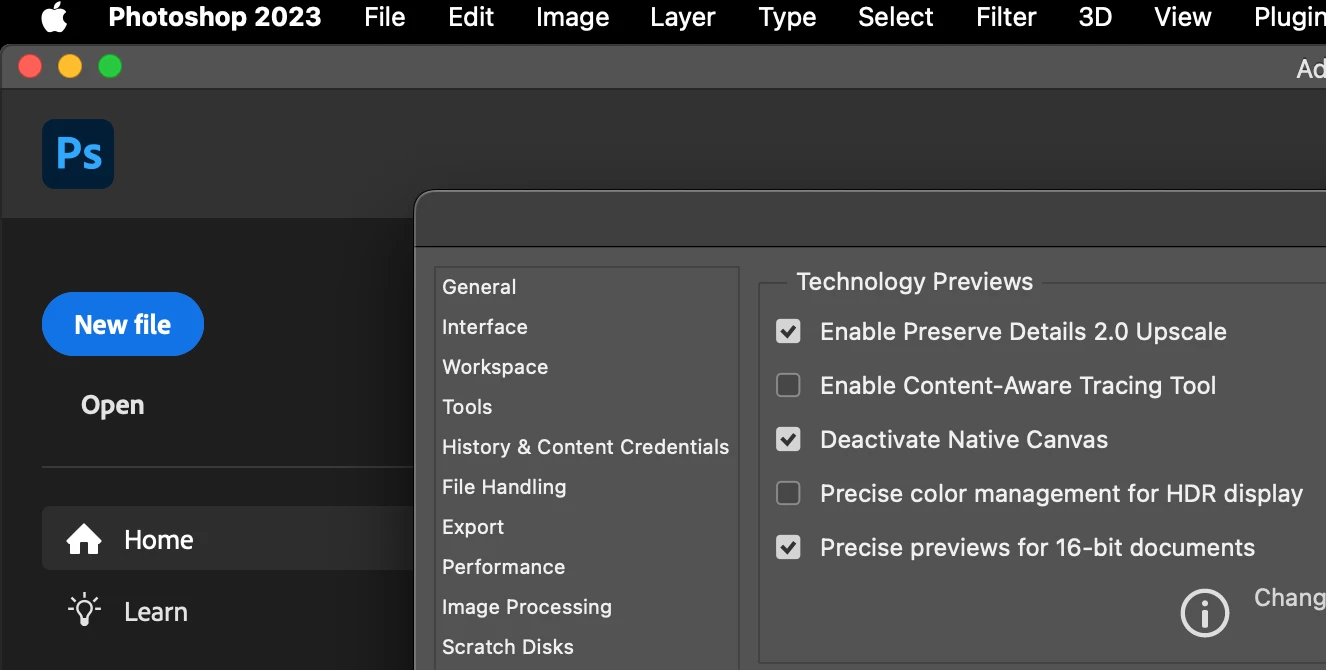Image resolution: width=1326 pixels, height=670 pixels.
Task: Open the Image menu
Action: coord(572,17)
